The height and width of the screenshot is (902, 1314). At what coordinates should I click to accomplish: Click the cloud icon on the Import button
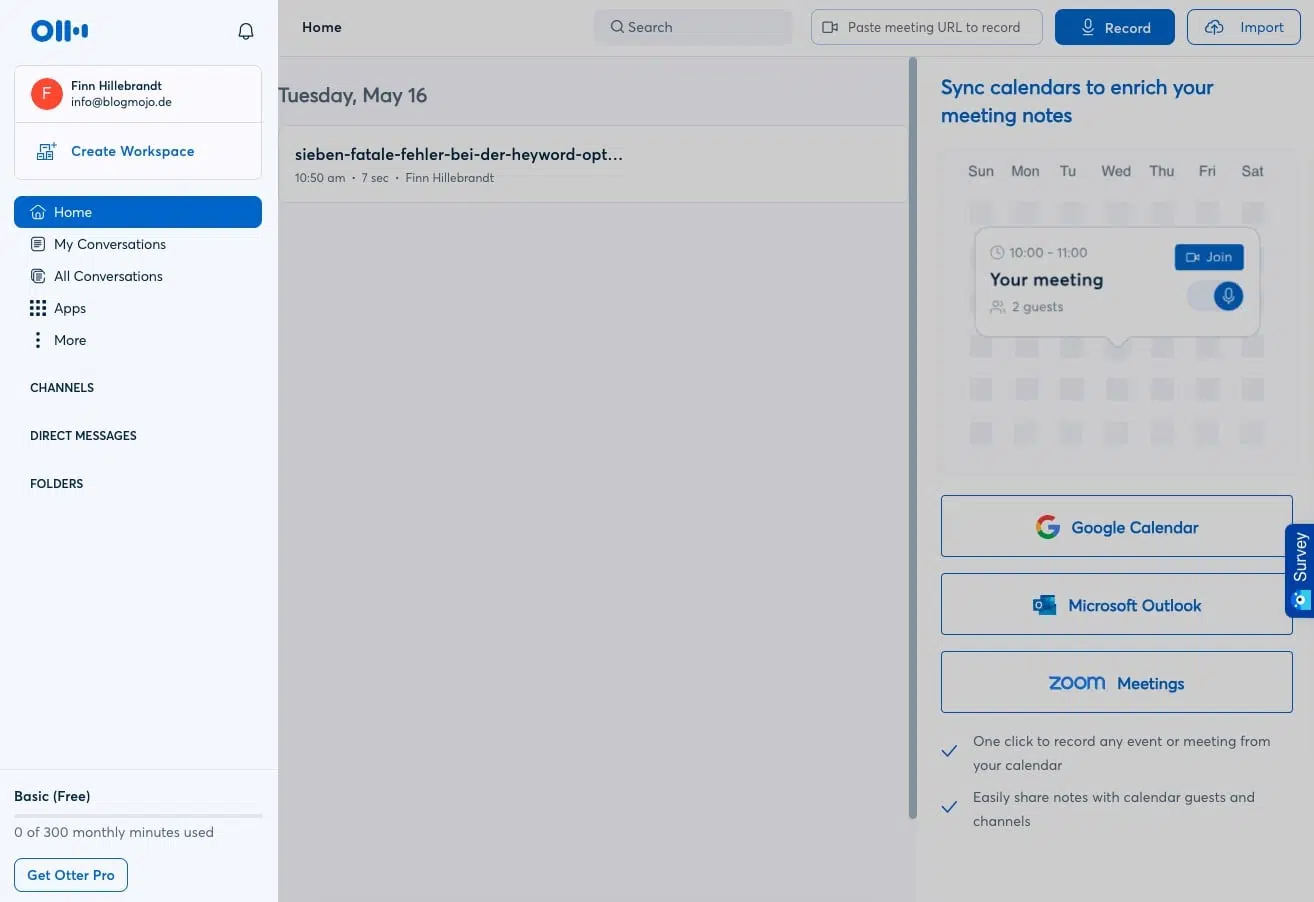click(x=1212, y=27)
